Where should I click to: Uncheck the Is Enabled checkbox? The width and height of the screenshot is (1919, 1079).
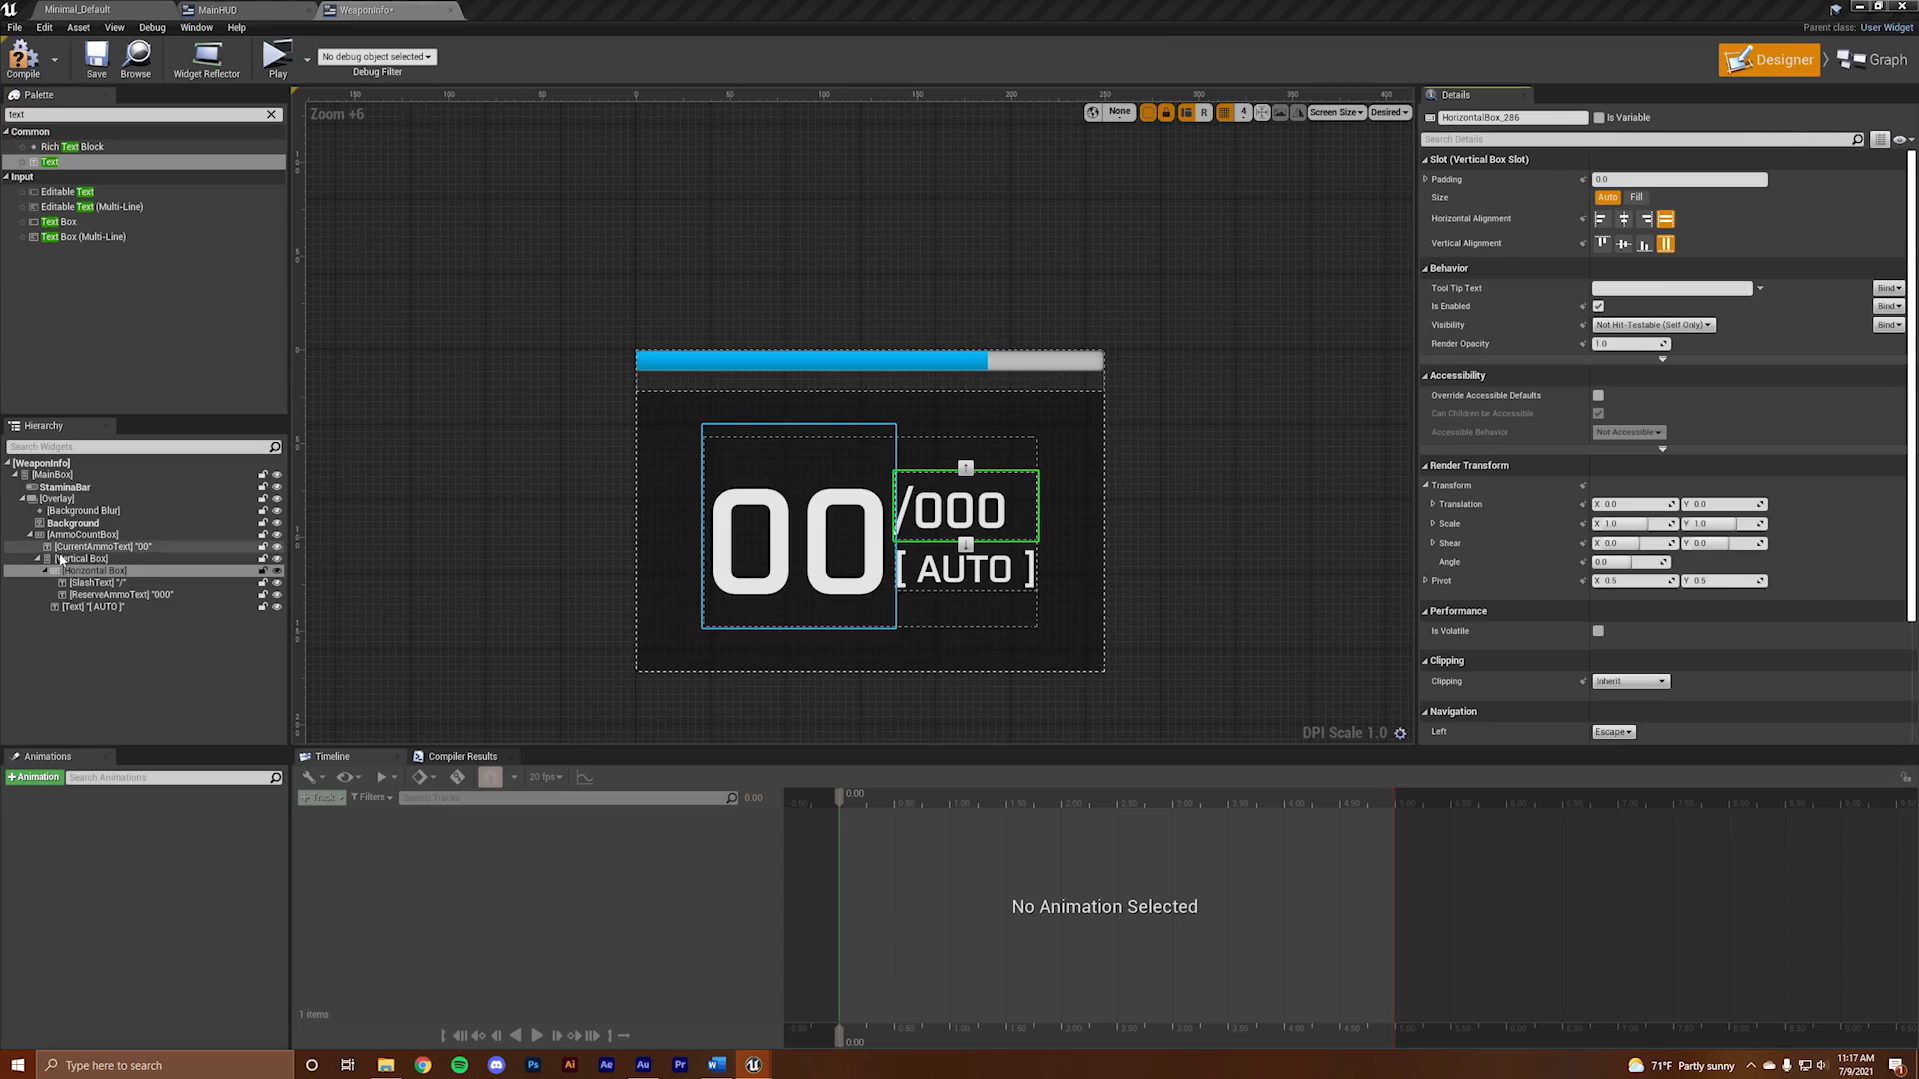[1598, 306]
